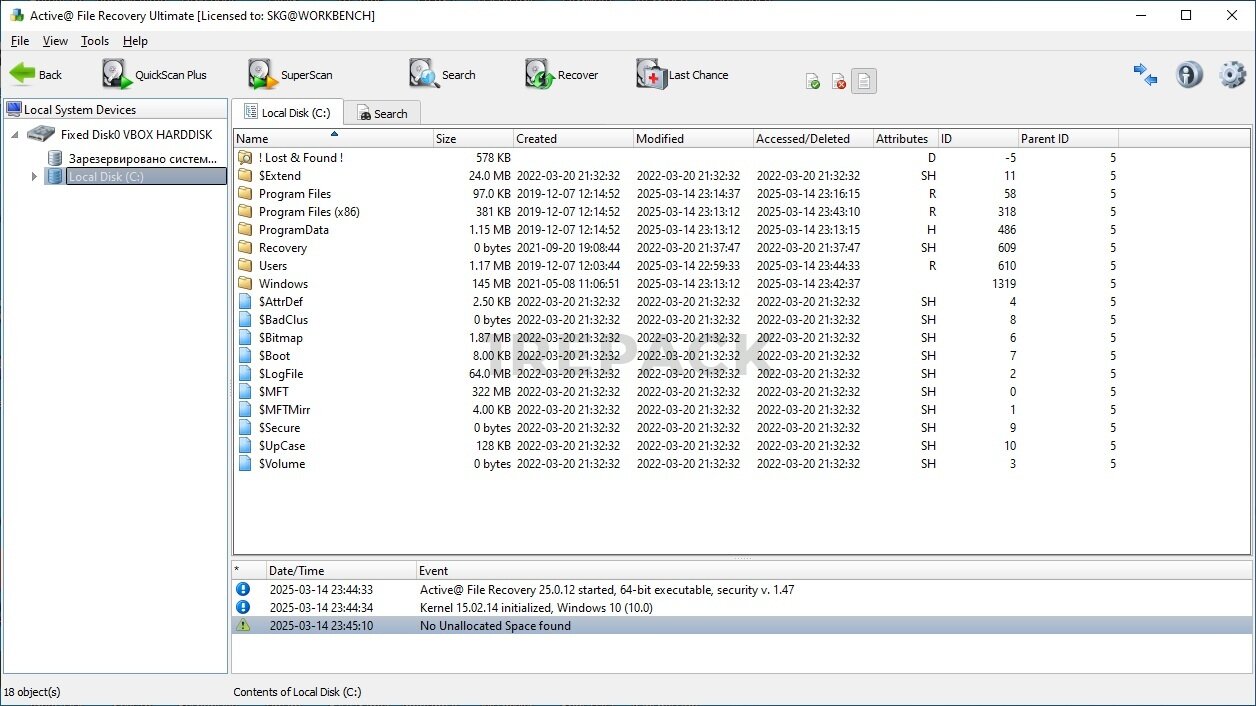Screen dimensions: 1256x706
Task: Collapse the Fixed Disk0 VBOX HARDDISK node
Action: click(15, 134)
